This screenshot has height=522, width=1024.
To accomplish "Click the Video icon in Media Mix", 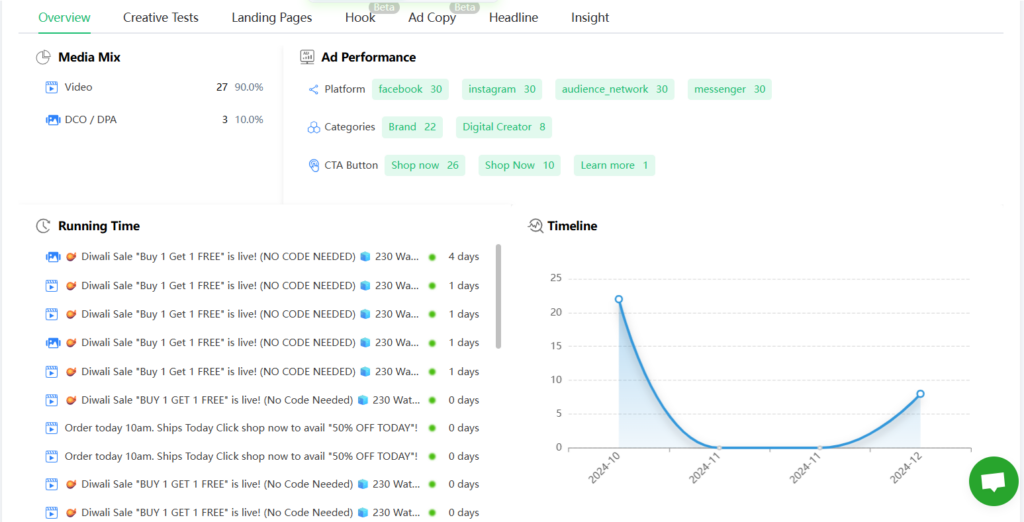I will 52,88.
